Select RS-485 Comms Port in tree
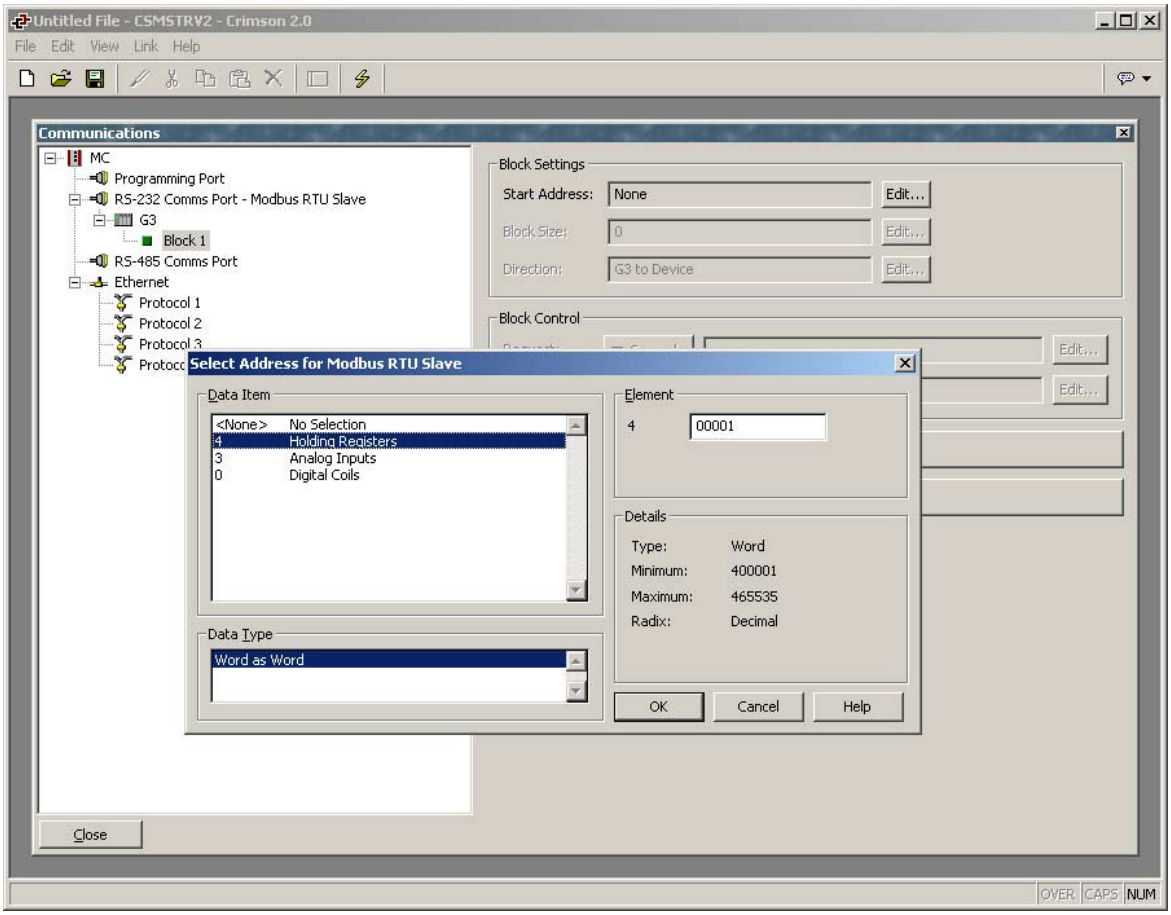Viewport: 1171px width, 915px height. [x=176, y=261]
